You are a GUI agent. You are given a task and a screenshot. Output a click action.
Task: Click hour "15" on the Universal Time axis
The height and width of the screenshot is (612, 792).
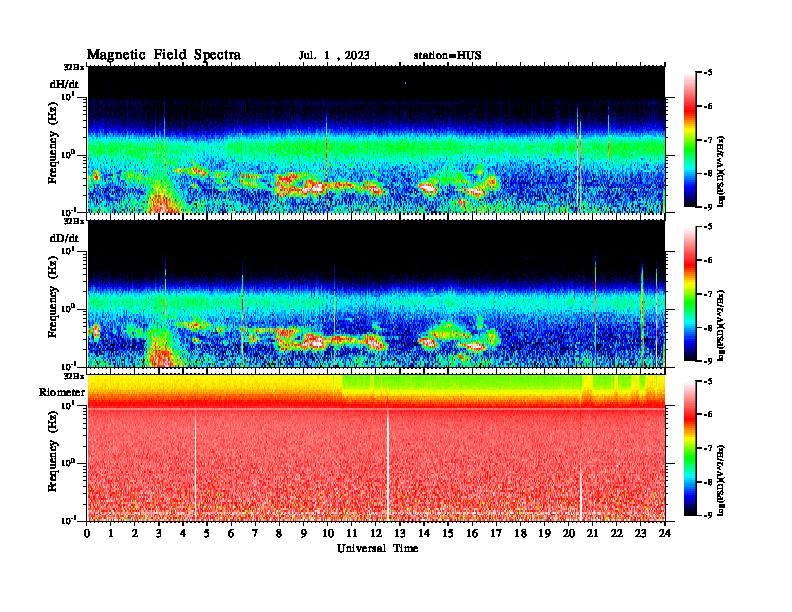click(x=448, y=533)
